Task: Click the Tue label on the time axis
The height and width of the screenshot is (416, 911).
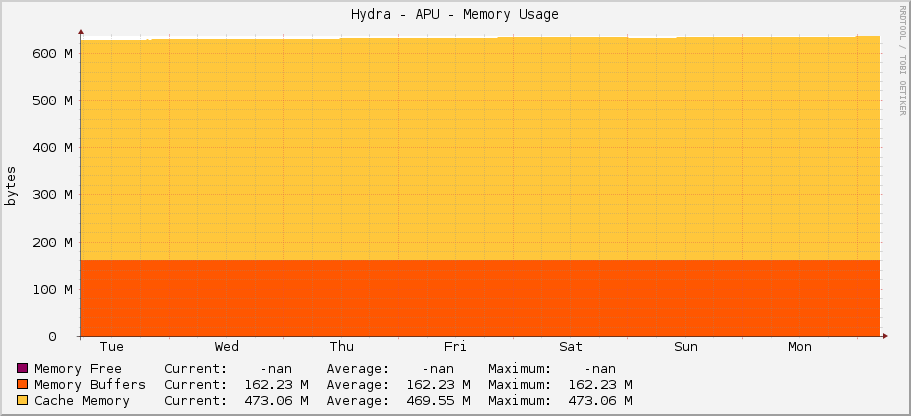Action: click(112, 347)
